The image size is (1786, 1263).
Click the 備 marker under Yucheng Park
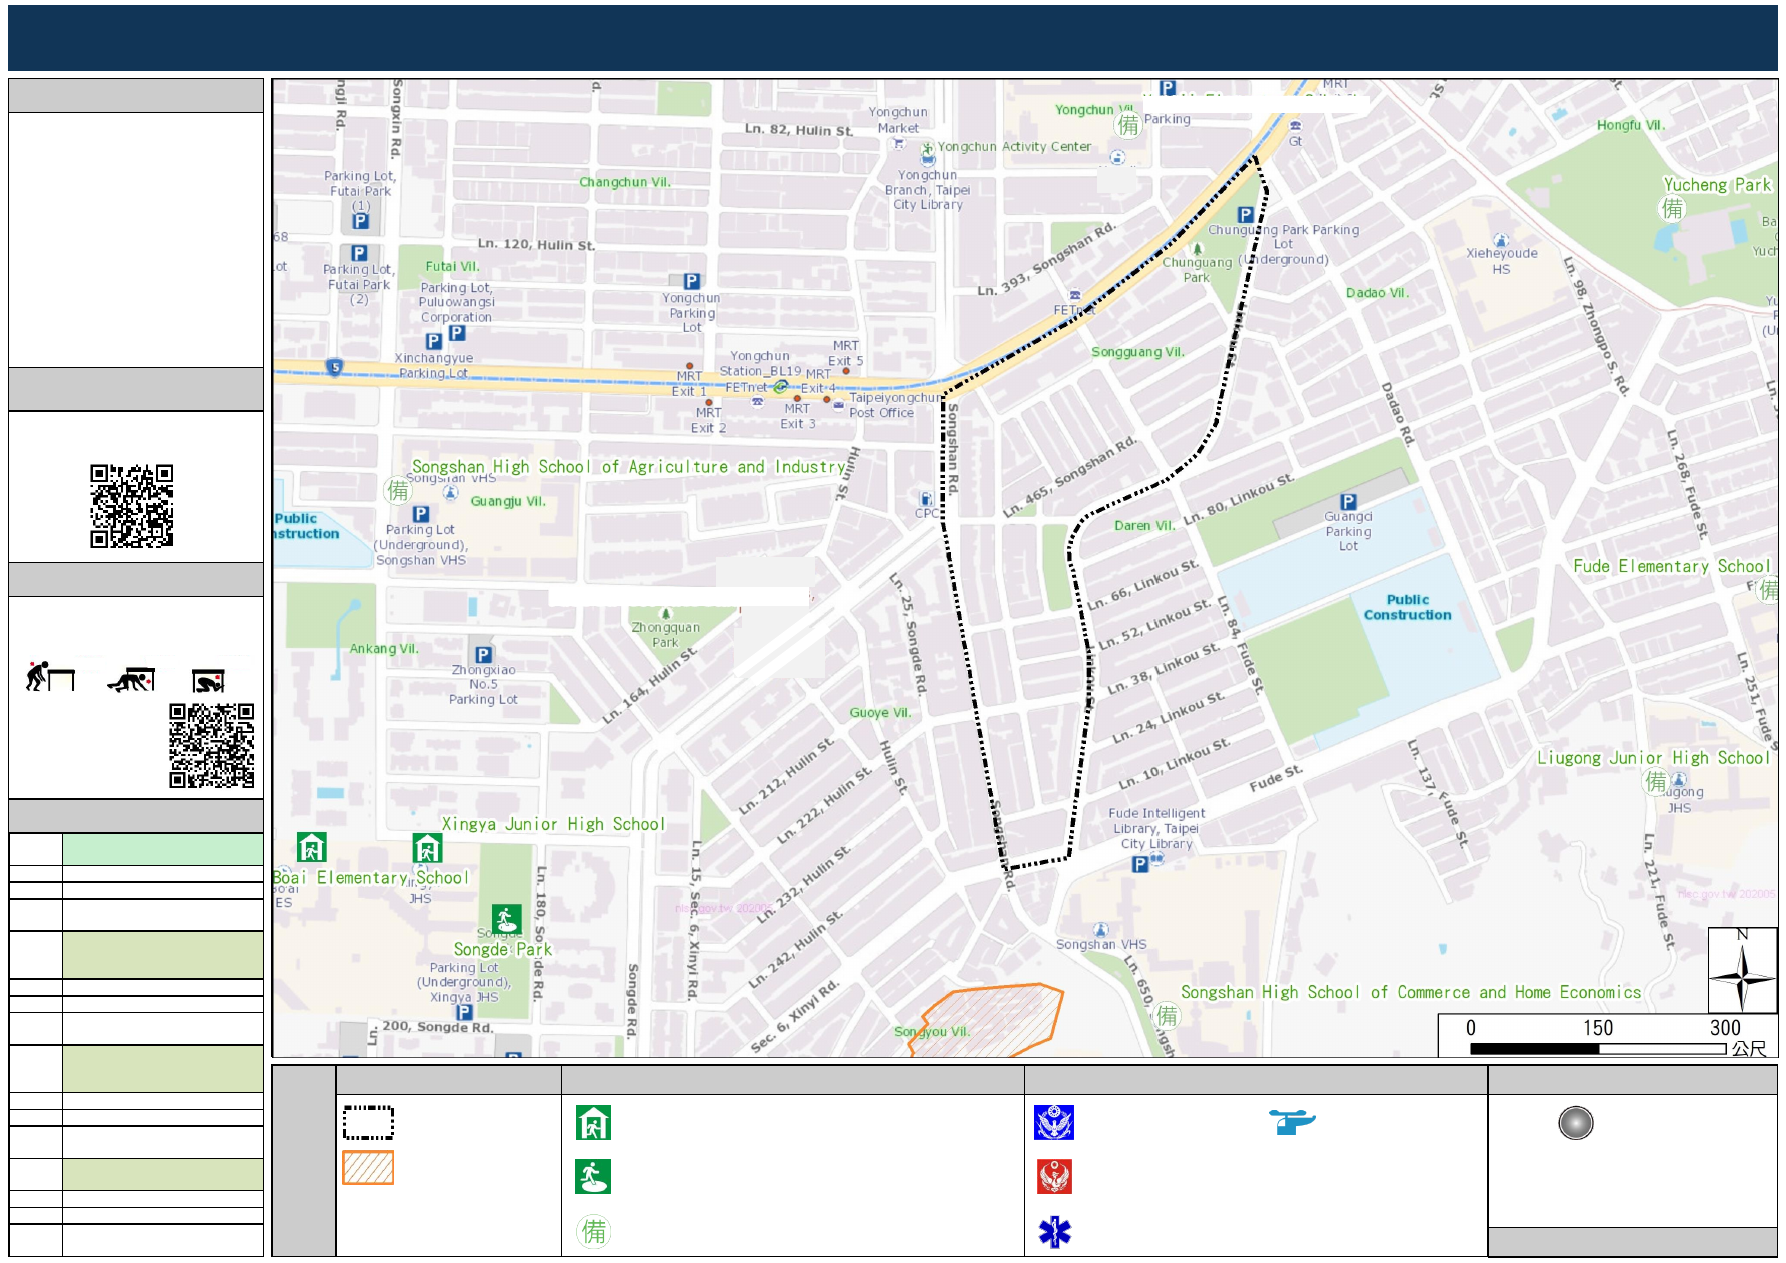pos(1671,208)
